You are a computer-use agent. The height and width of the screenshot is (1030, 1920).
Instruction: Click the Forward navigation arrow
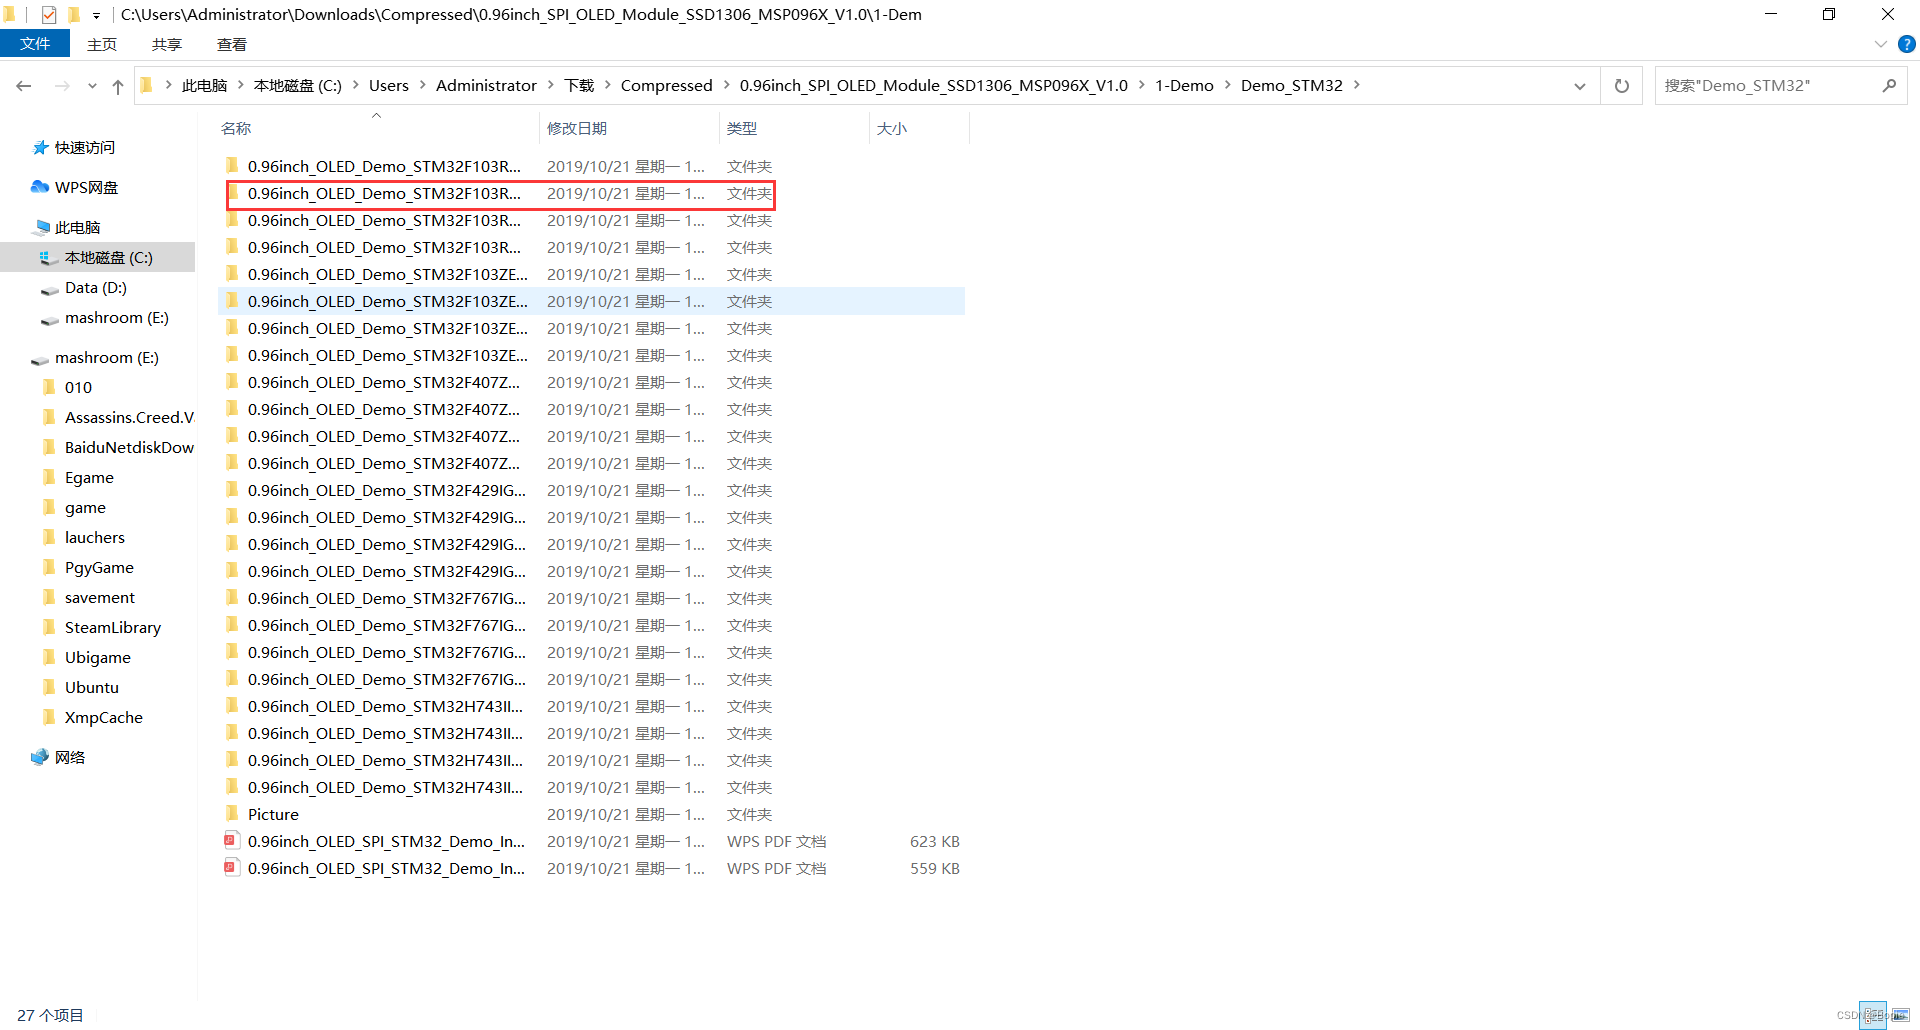tap(62, 86)
